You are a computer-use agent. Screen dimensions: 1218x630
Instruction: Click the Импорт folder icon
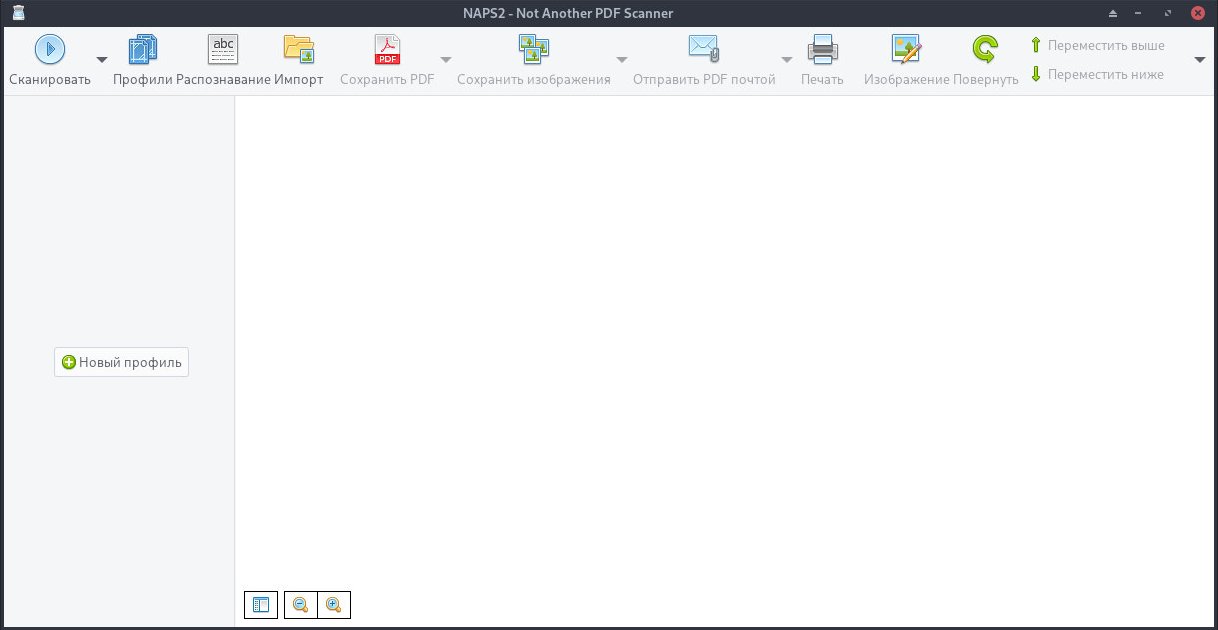click(x=299, y=49)
